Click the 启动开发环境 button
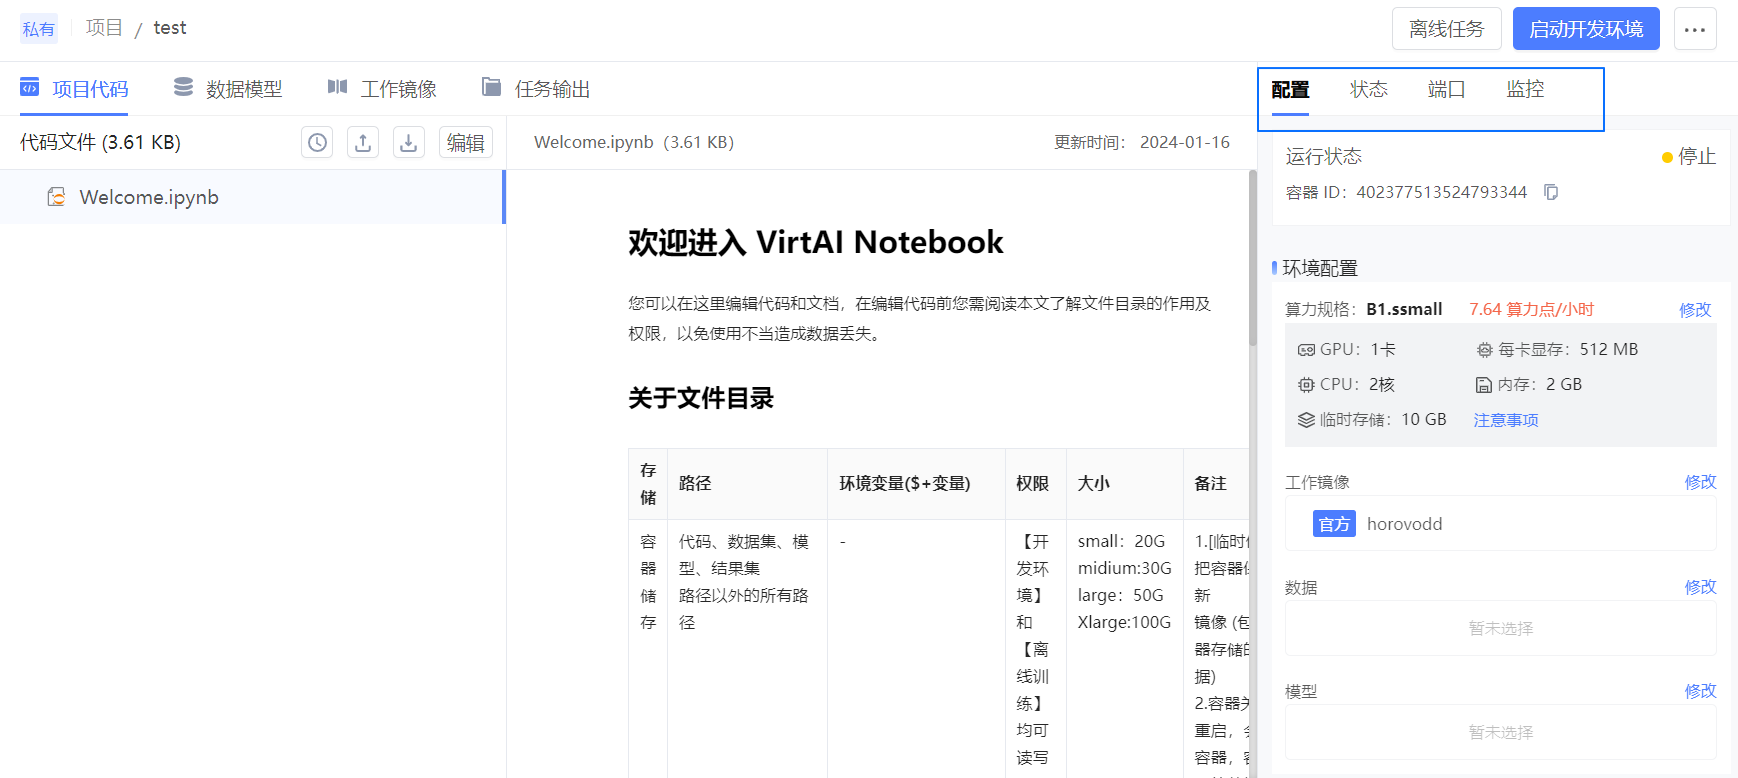 coord(1586,29)
